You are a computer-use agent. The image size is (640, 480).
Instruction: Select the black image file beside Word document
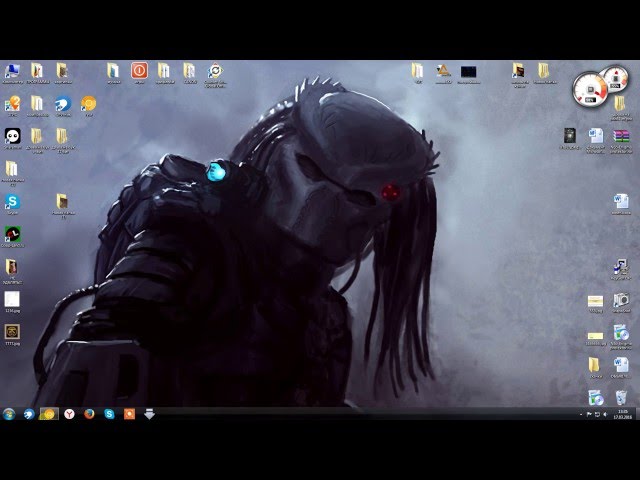570,136
